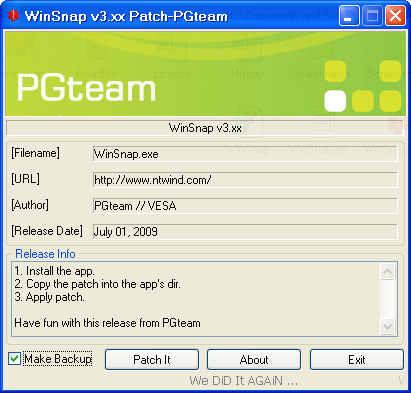Click the Exit button
The width and height of the screenshot is (411, 393).
[x=357, y=360]
